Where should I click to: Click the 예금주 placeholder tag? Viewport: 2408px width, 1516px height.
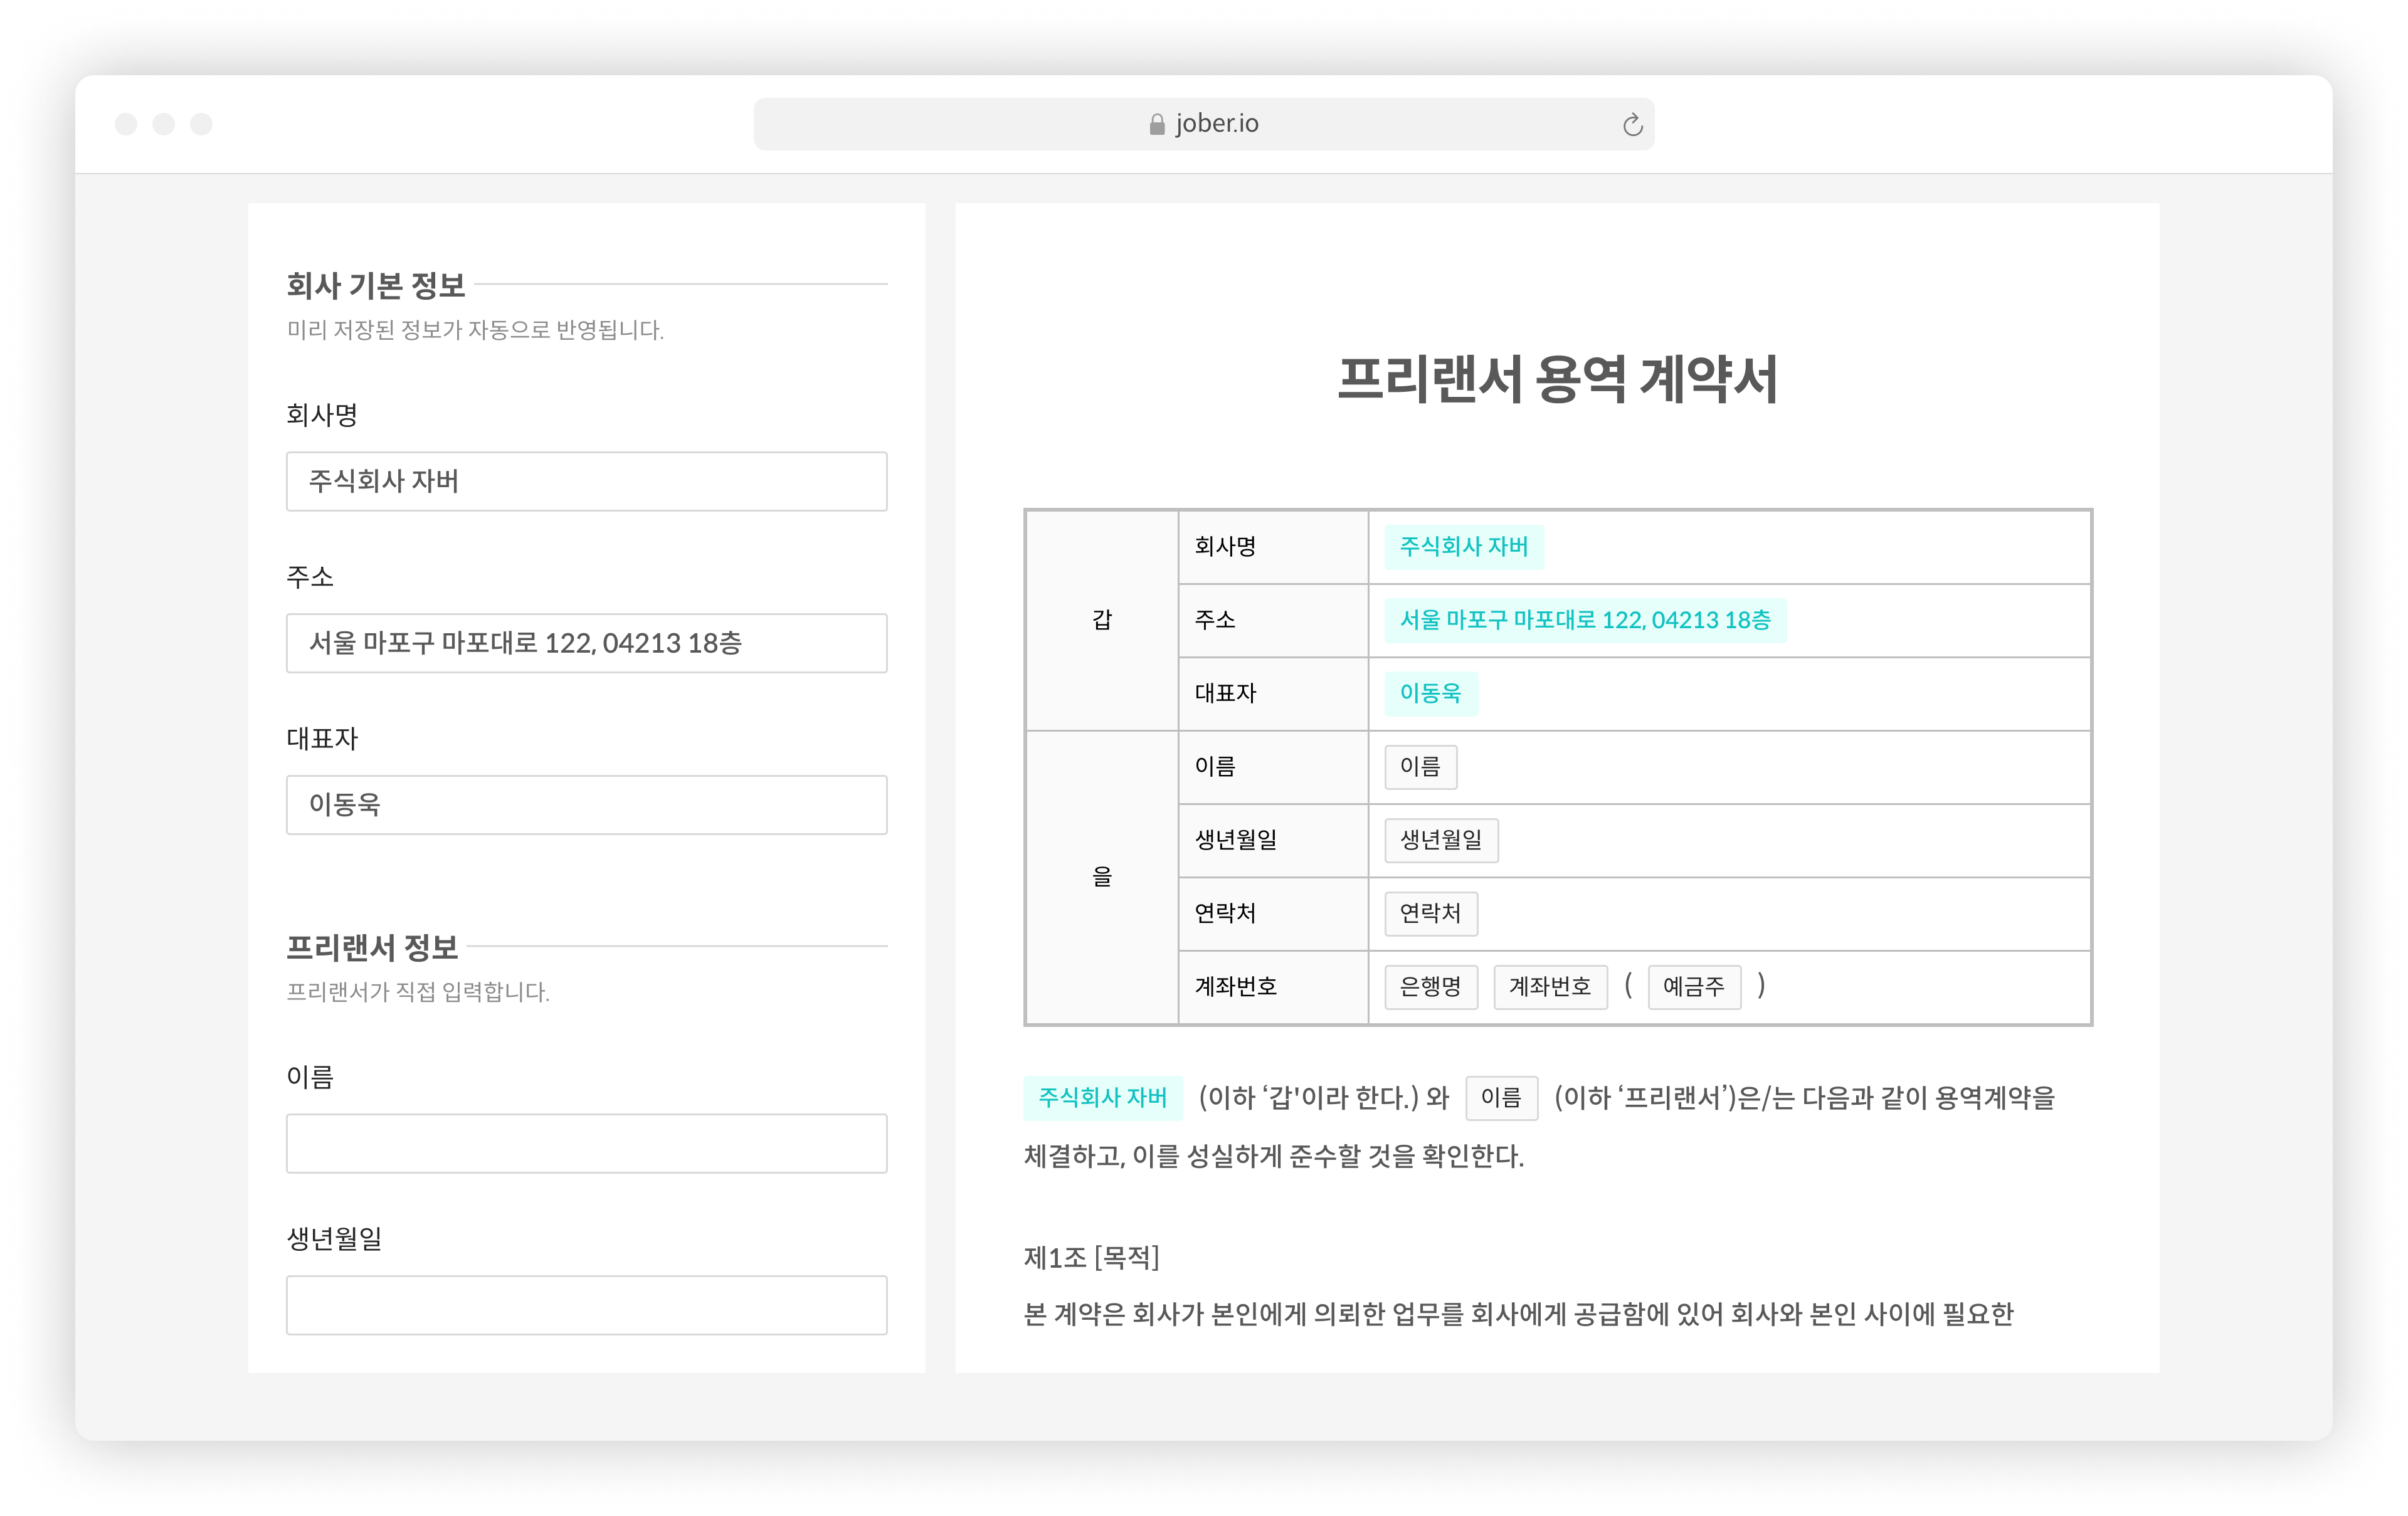click(1694, 987)
